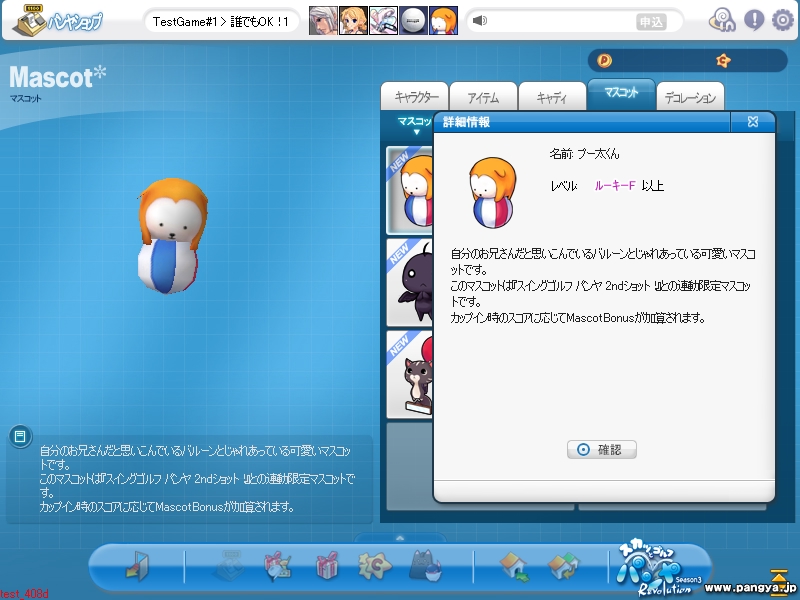Switch to the アイテム tab
The width and height of the screenshot is (800, 600).
pyautogui.click(x=484, y=96)
